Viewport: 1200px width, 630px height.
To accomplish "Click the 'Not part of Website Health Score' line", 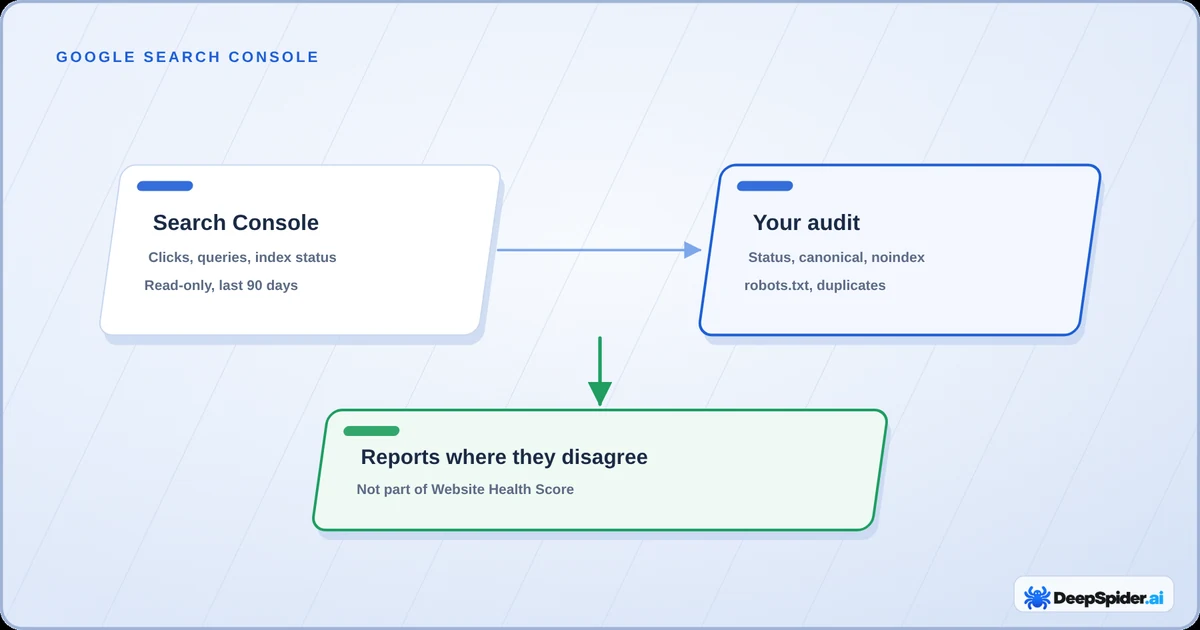I will click(x=465, y=490).
